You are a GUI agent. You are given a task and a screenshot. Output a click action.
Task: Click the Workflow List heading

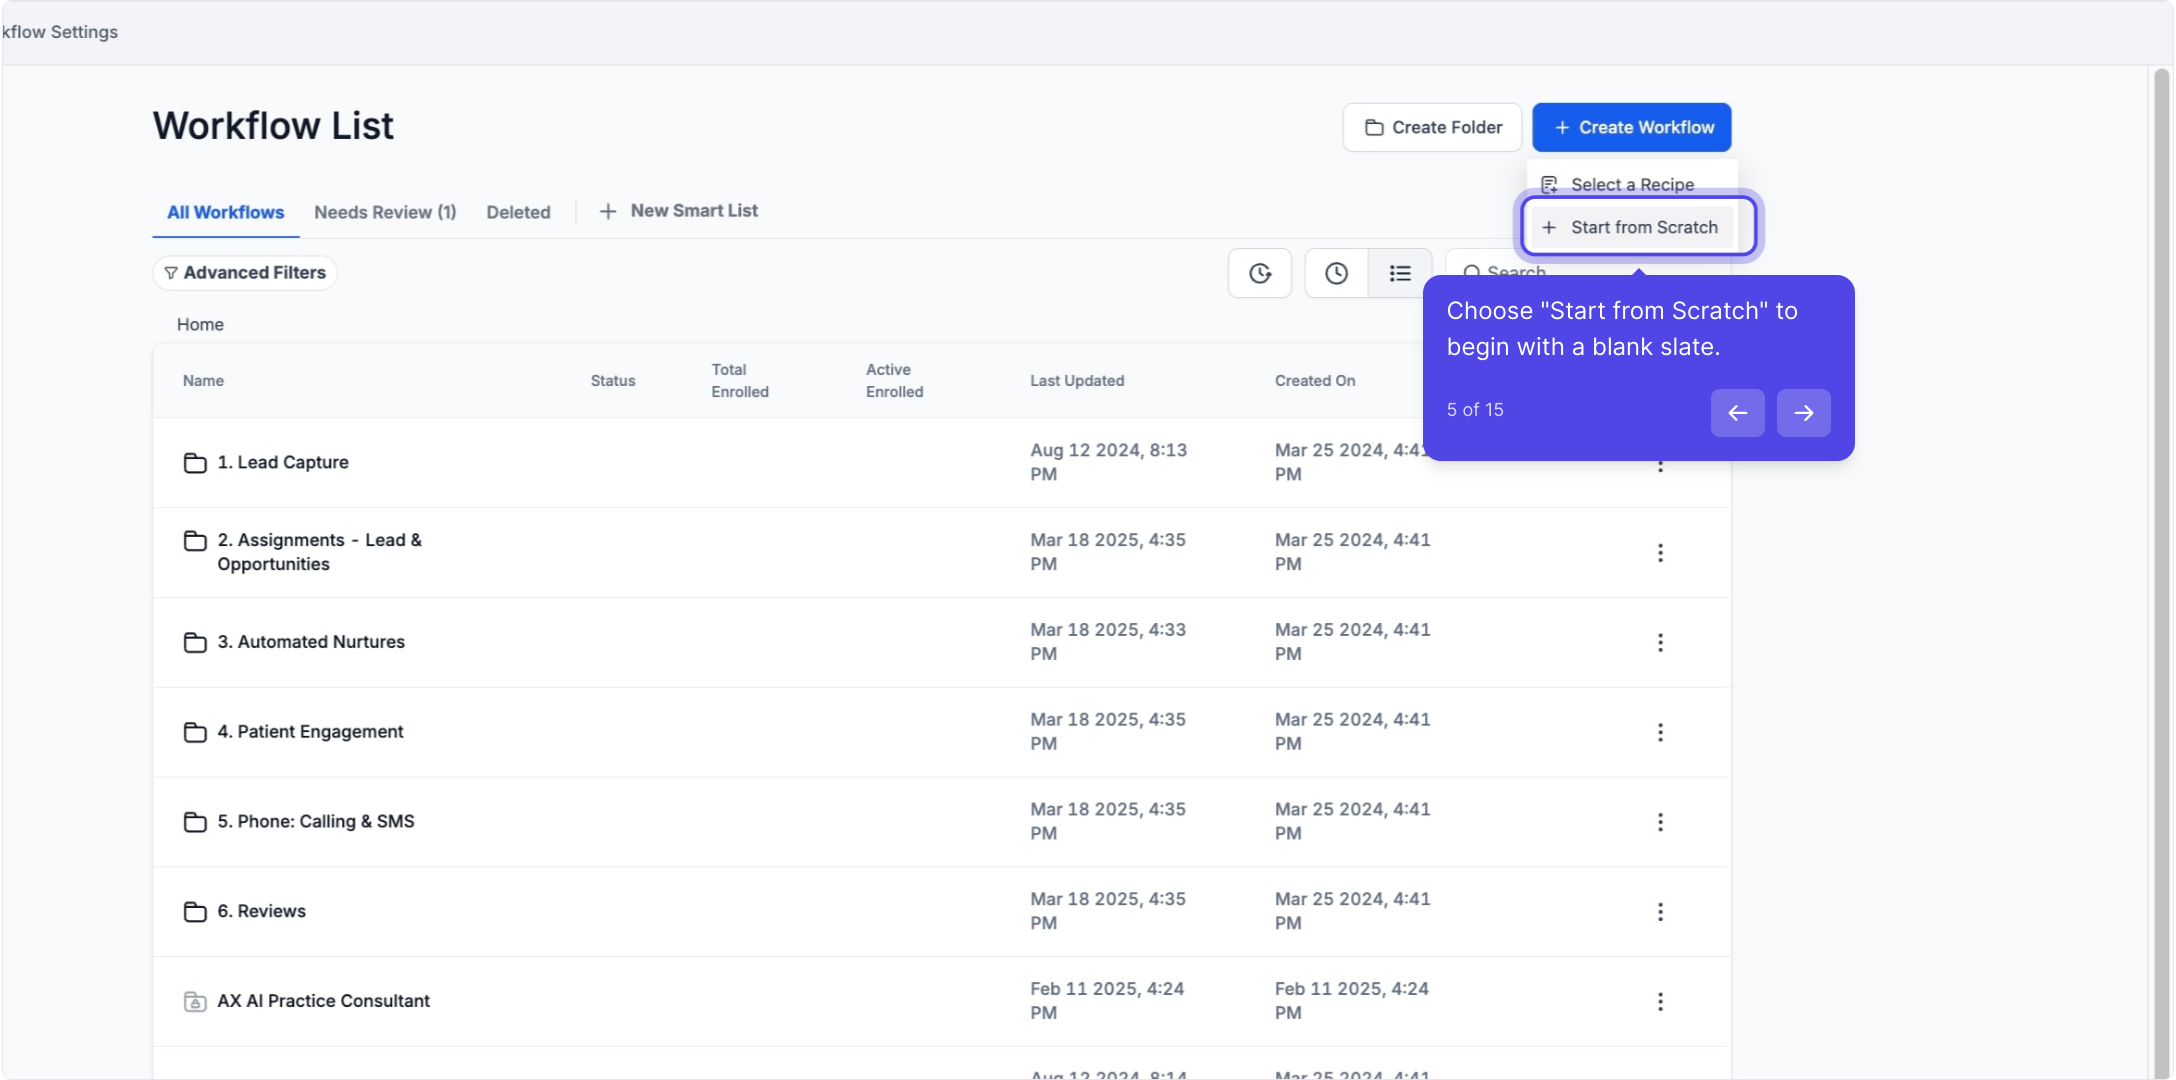(273, 126)
